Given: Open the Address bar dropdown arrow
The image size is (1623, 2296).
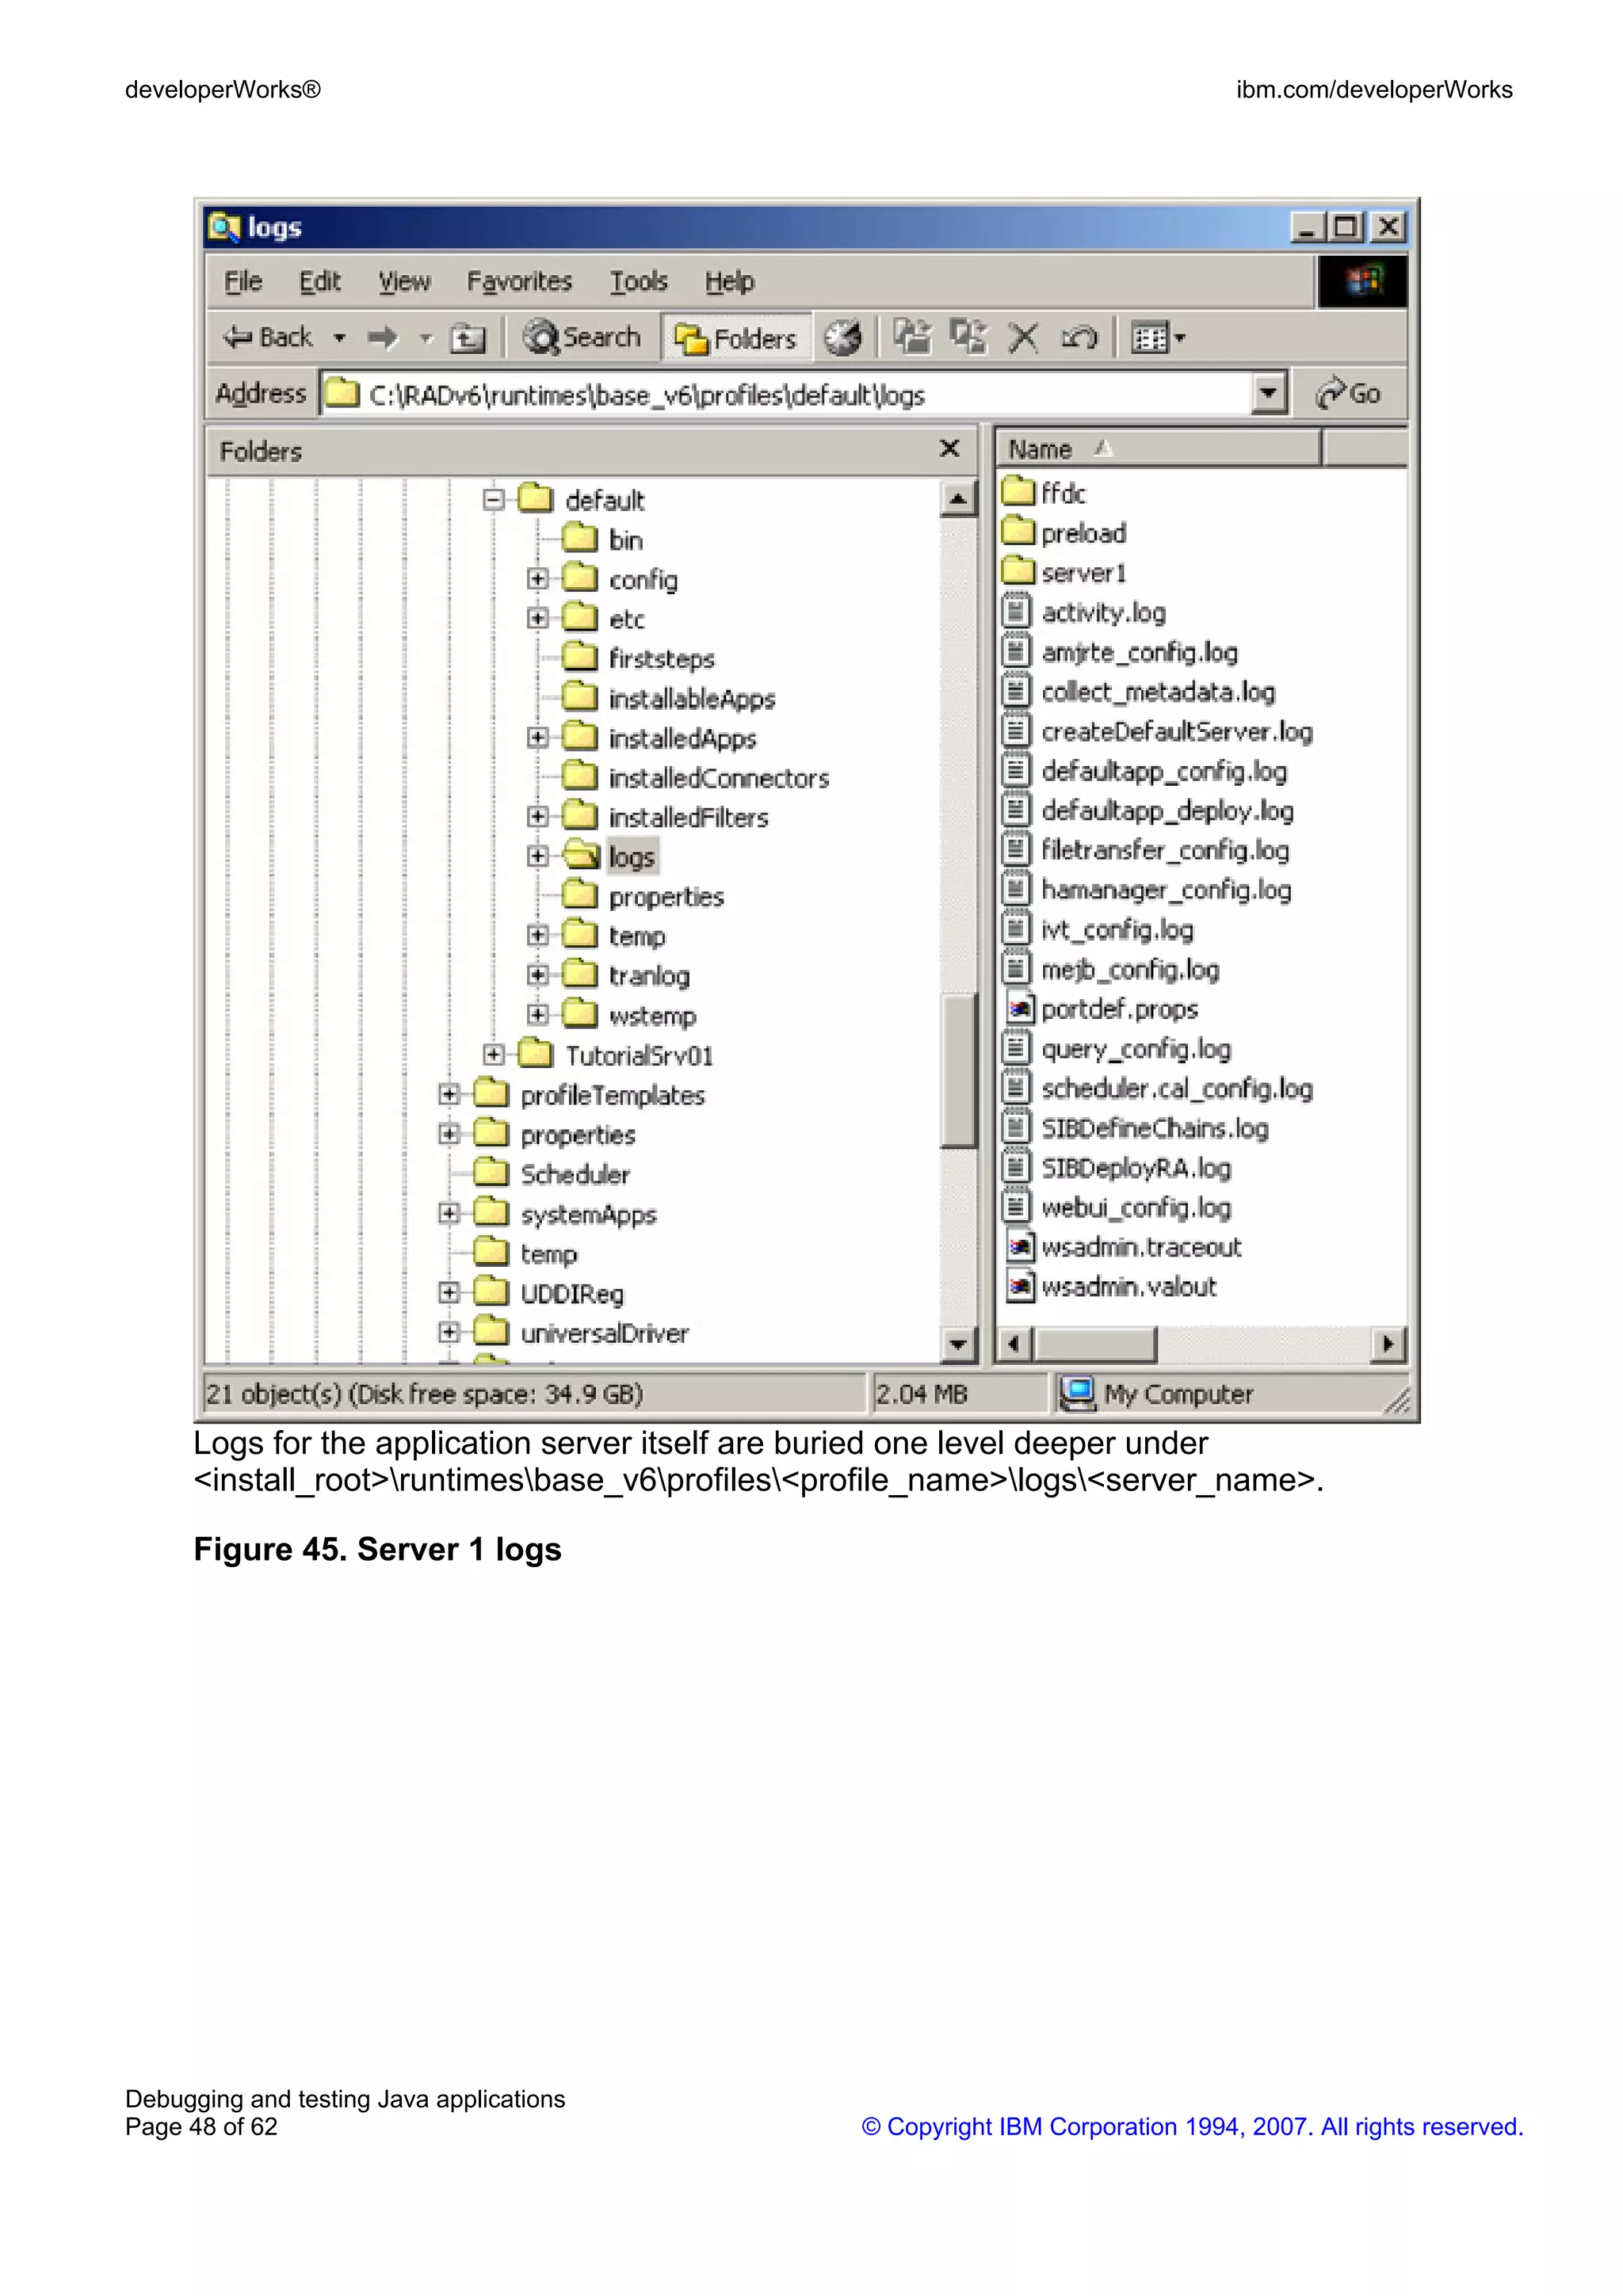Looking at the screenshot, I should tap(1268, 393).
